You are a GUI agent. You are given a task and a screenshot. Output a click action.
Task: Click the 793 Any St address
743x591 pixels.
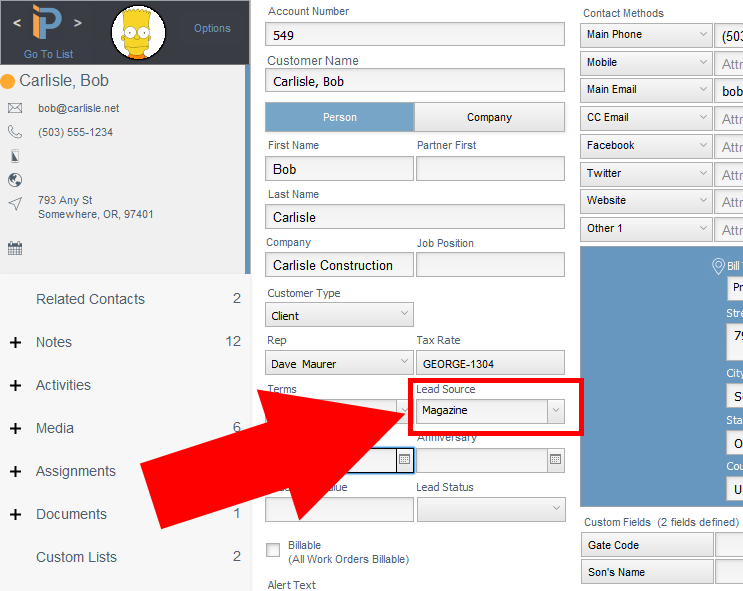65,200
